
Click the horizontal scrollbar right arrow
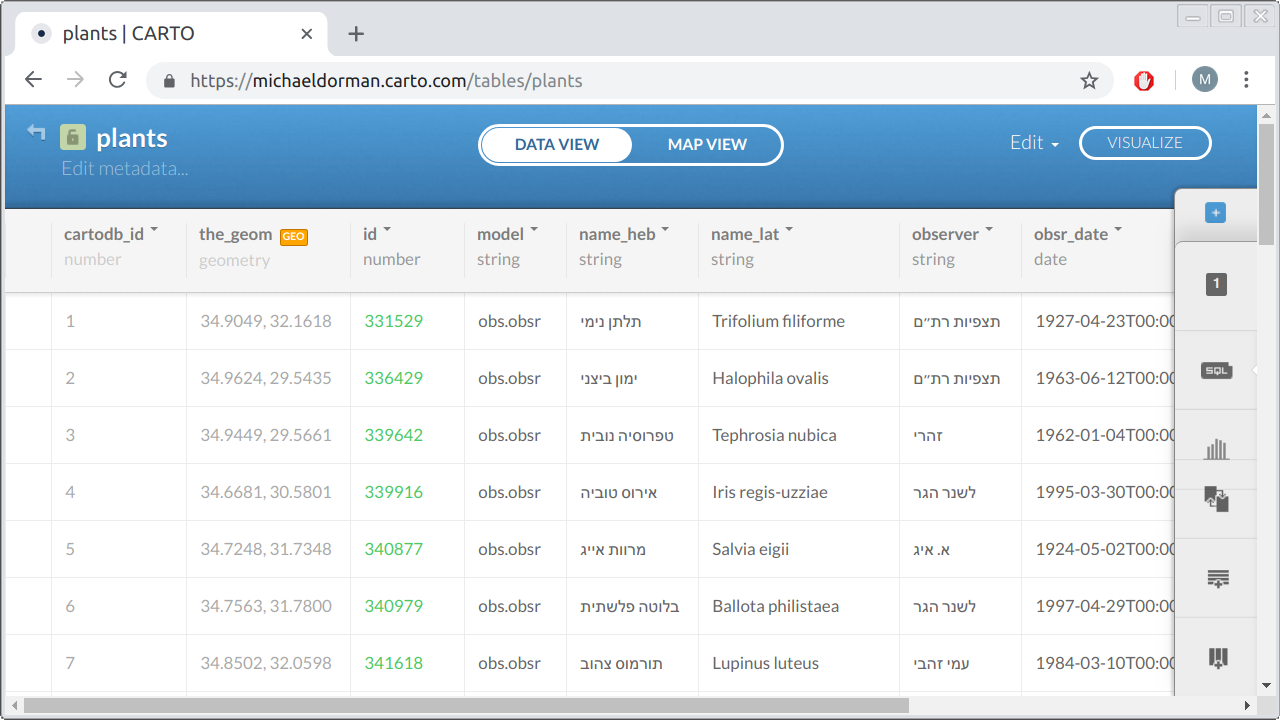[1247, 705]
